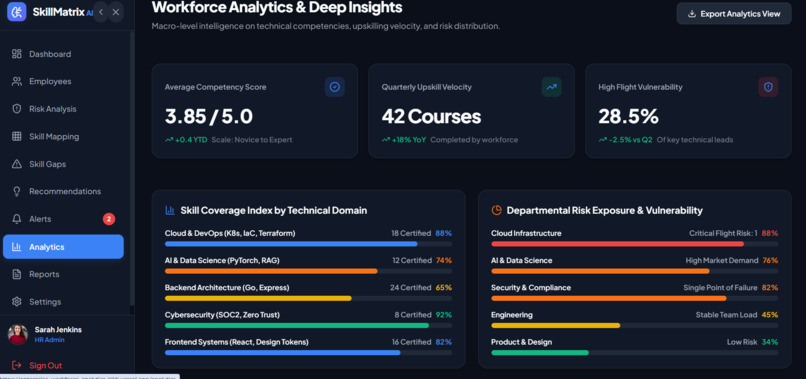The height and width of the screenshot is (379, 806).
Task: Click the Quarterly Upskill Velocity trend icon
Action: tap(552, 87)
